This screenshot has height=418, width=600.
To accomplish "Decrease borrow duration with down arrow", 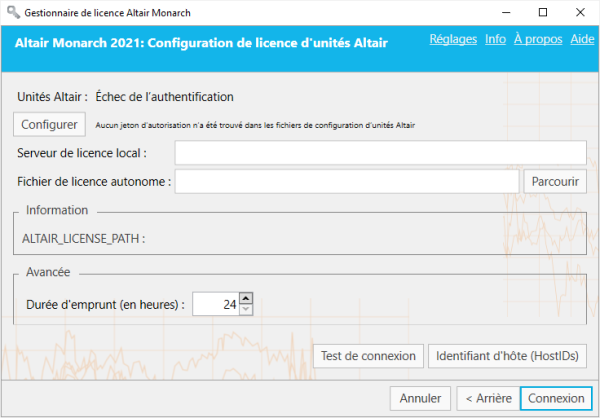I will tap(246, 310).
